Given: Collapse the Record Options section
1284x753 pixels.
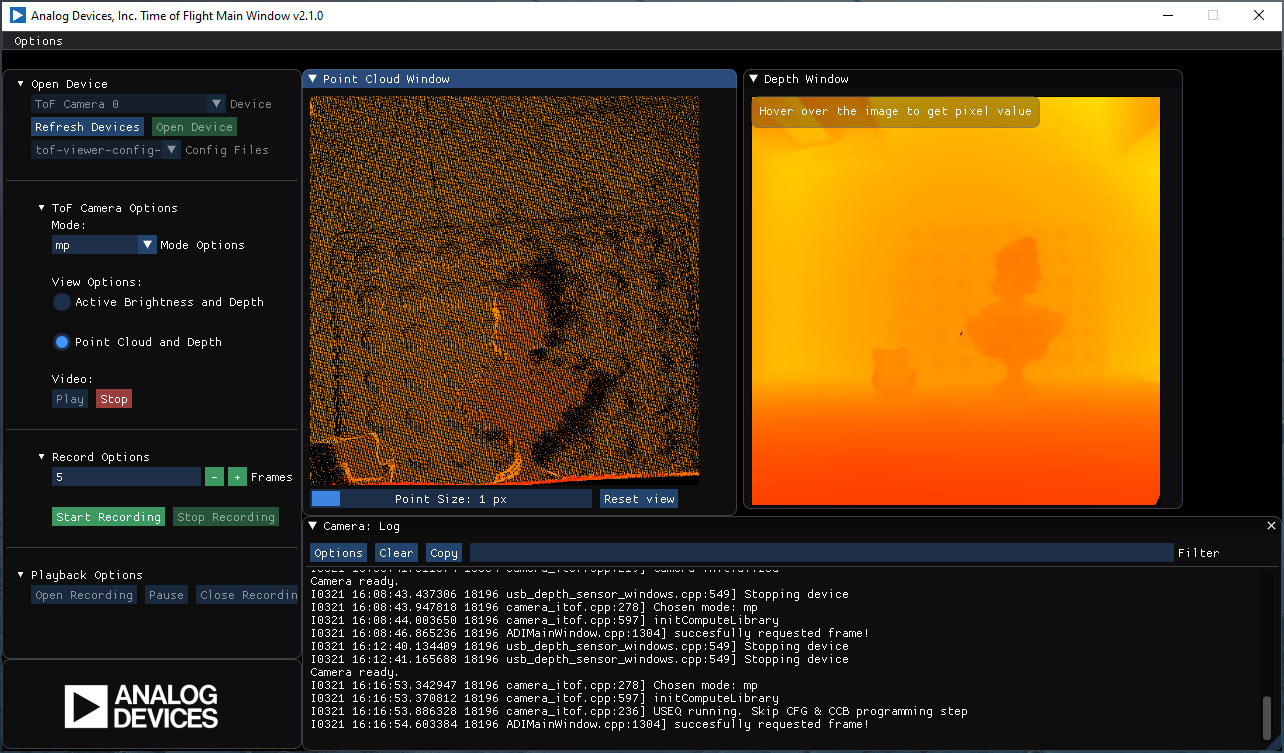Looking at the screenshot, I should (x=42, y=457).
